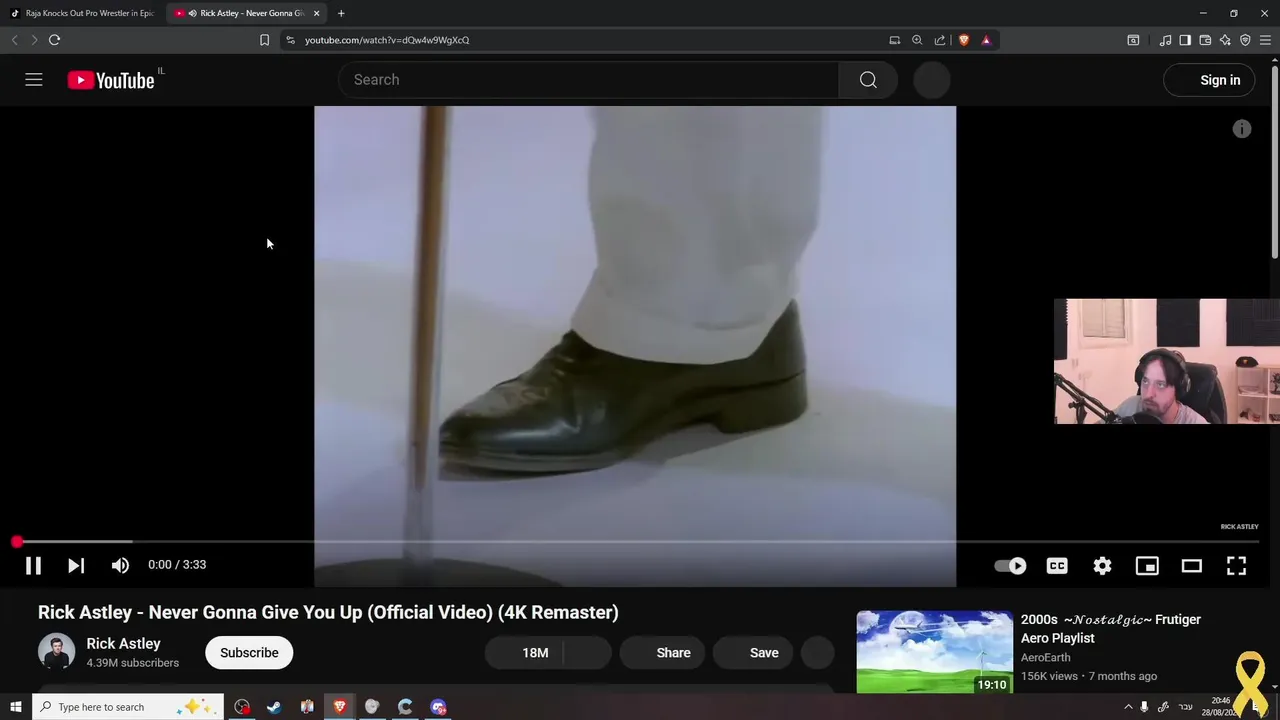Go forward in browser history
The image size is (1280, 720).
point(34,40)
